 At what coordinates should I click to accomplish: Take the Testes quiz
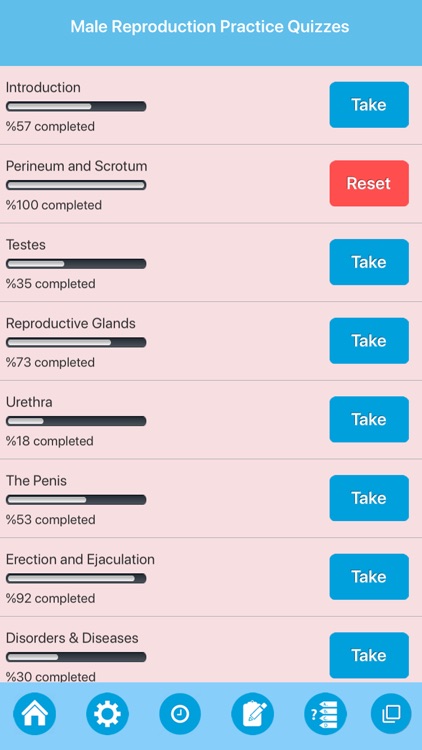369,262
